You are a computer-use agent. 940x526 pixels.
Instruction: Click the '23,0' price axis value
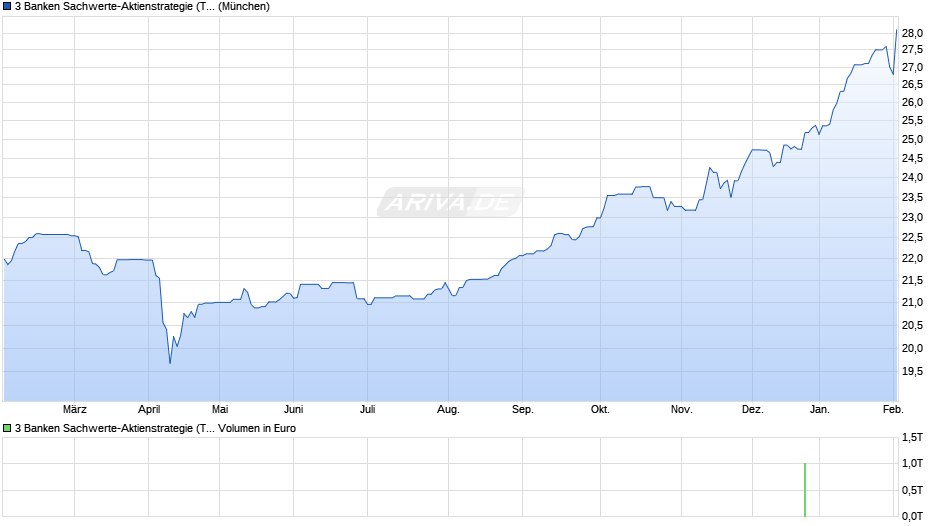click(x=912, y=218)
